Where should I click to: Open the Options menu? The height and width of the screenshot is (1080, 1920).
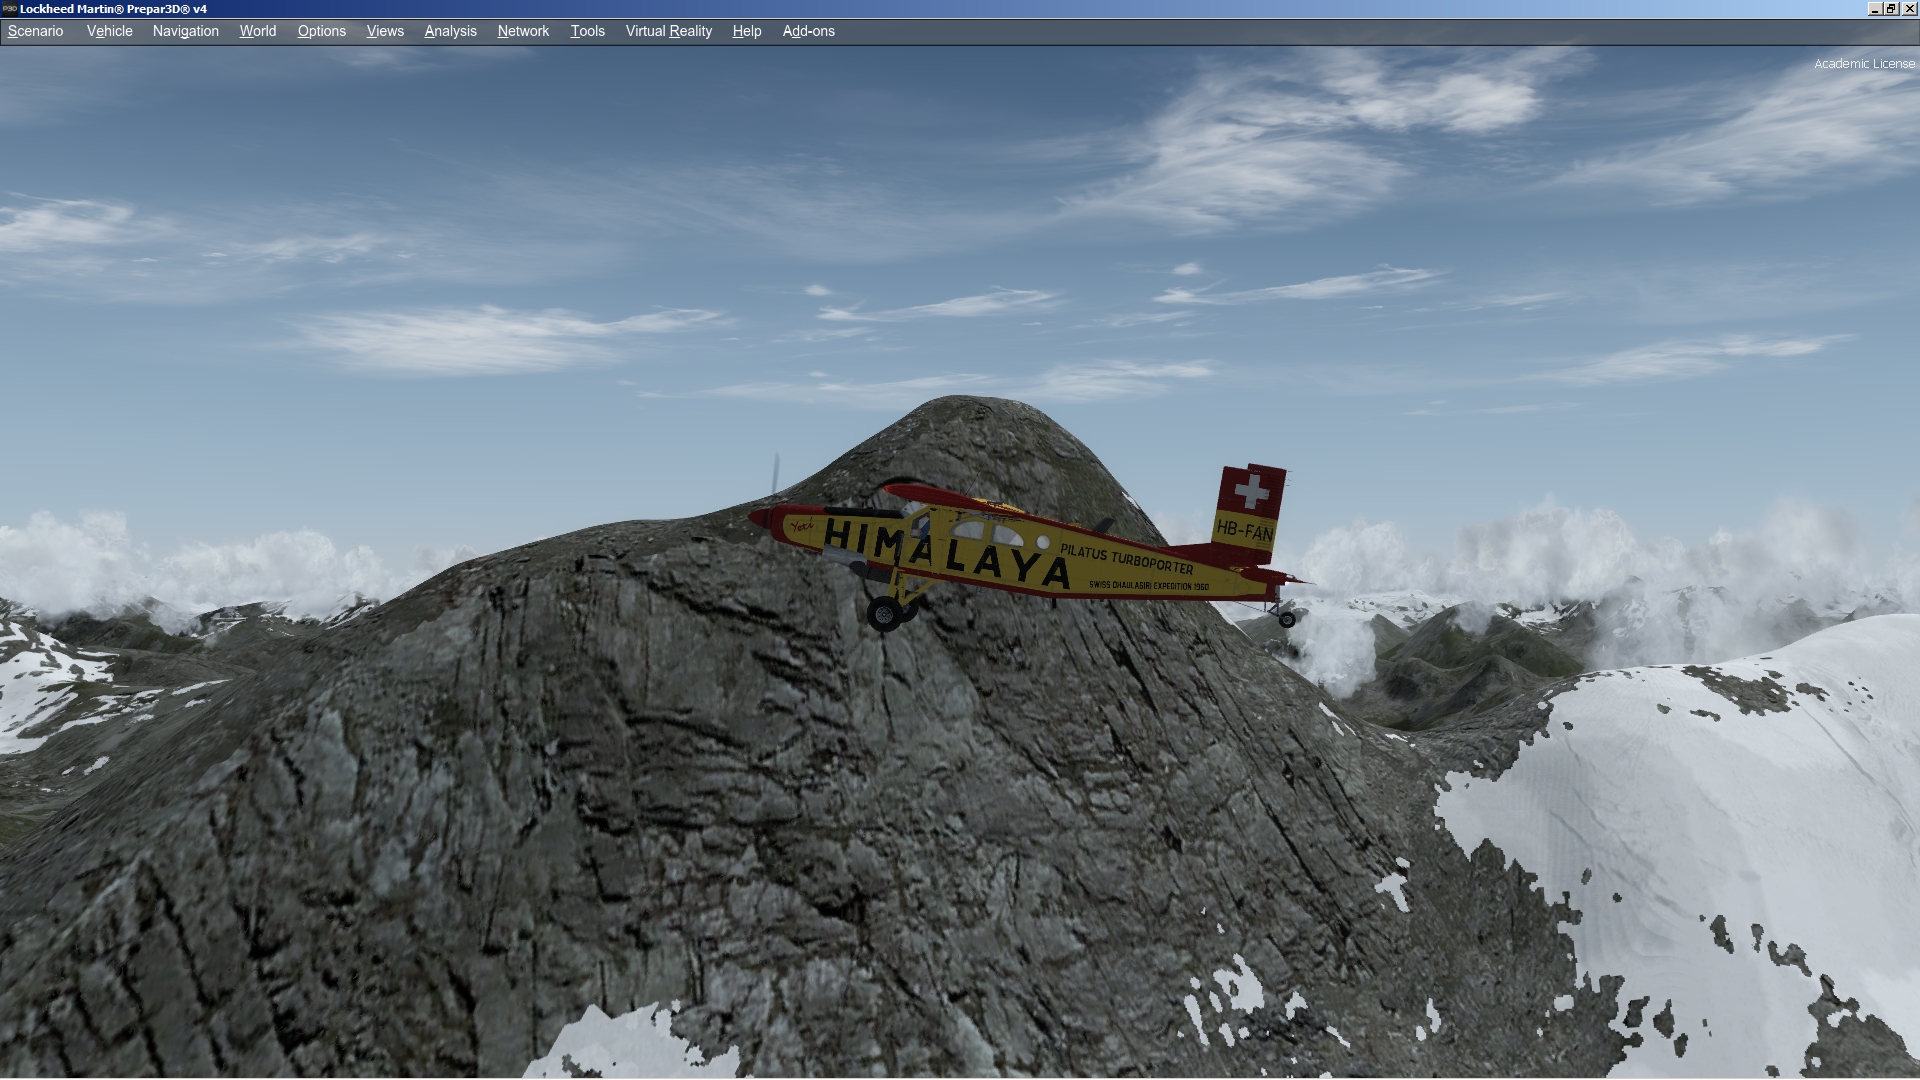(321, 31)
